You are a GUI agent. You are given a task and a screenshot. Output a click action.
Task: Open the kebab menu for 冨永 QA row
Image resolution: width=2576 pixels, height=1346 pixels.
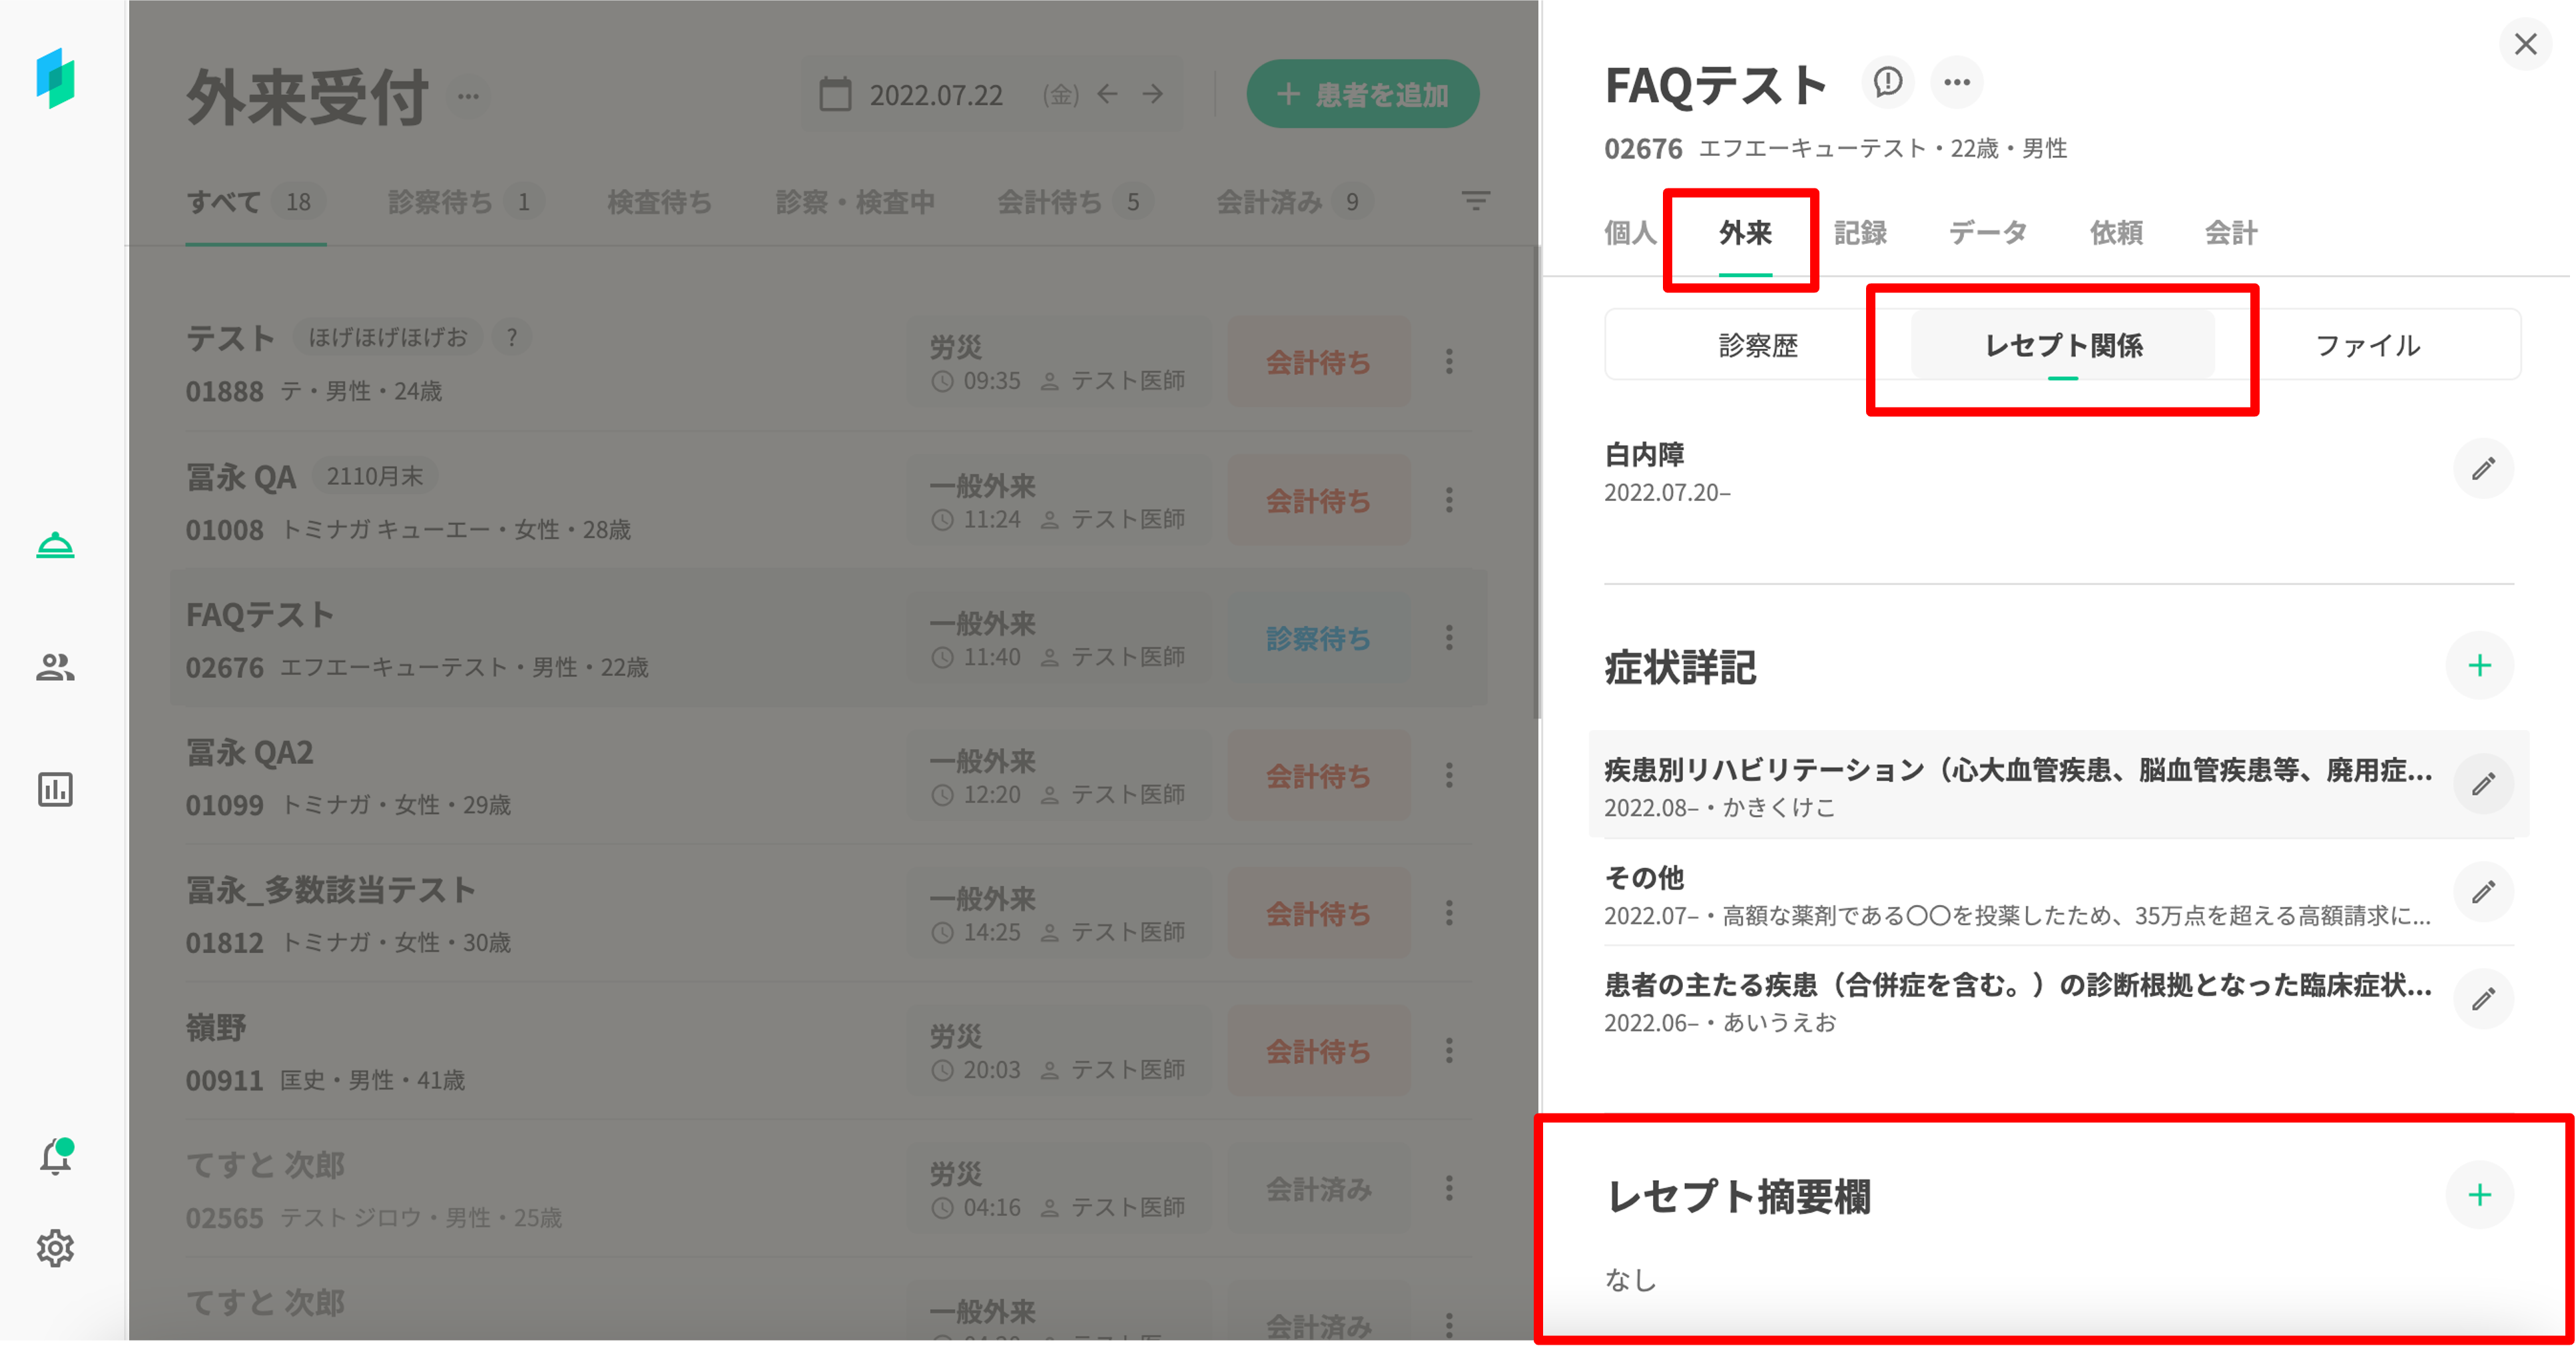[1449, 500]
